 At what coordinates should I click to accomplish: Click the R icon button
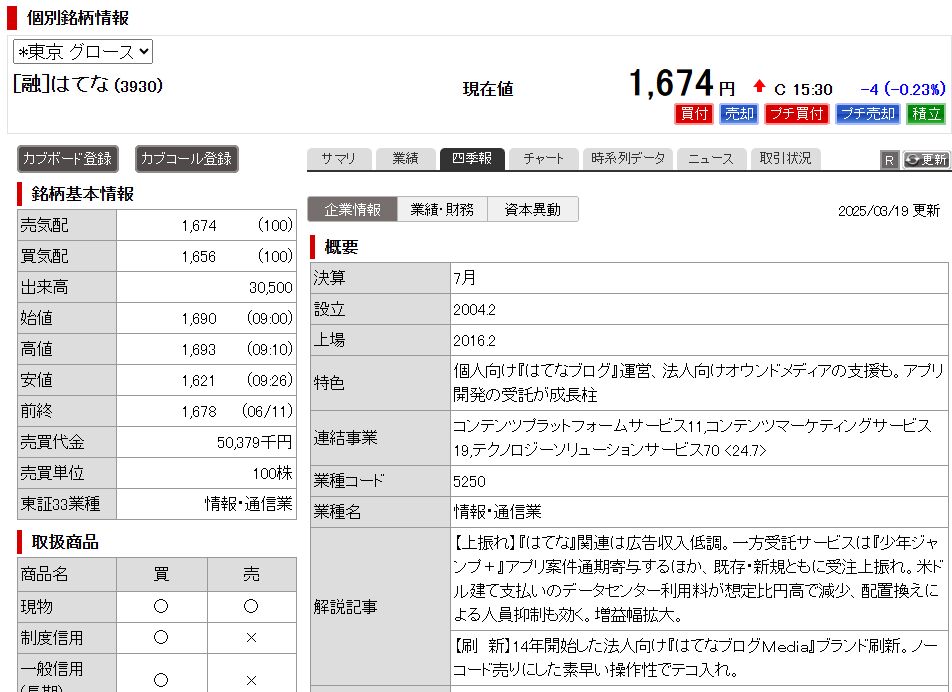pyautogui.click(x=889, y=160)
